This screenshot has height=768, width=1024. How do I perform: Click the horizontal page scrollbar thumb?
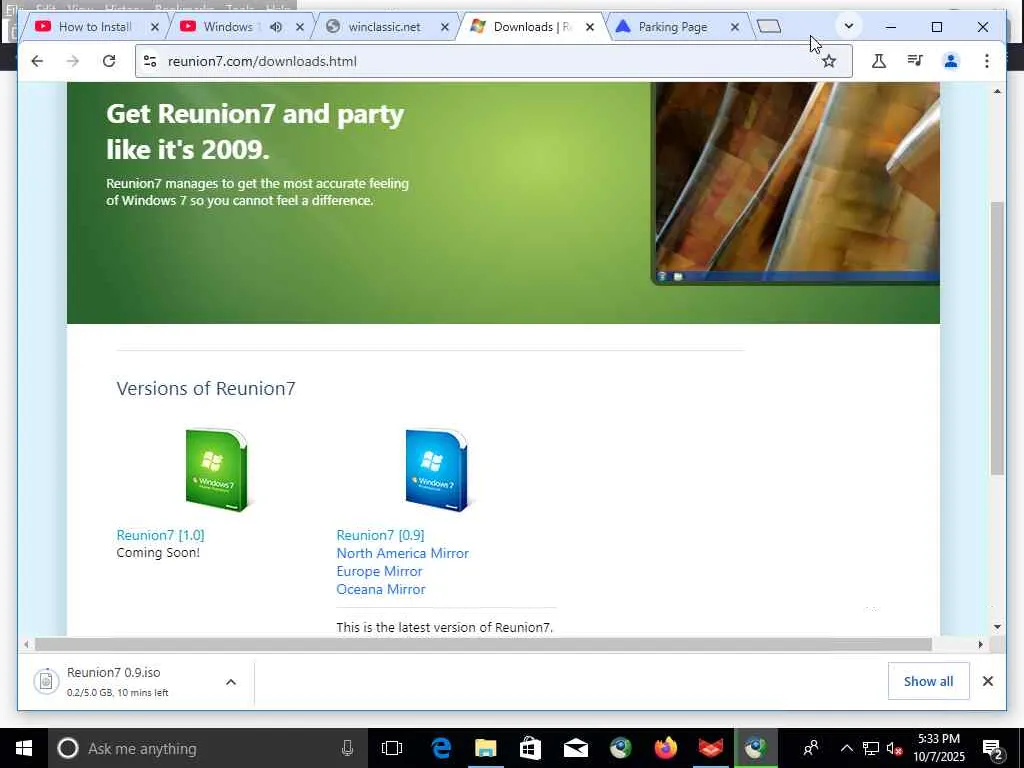[x=483, y=644]
